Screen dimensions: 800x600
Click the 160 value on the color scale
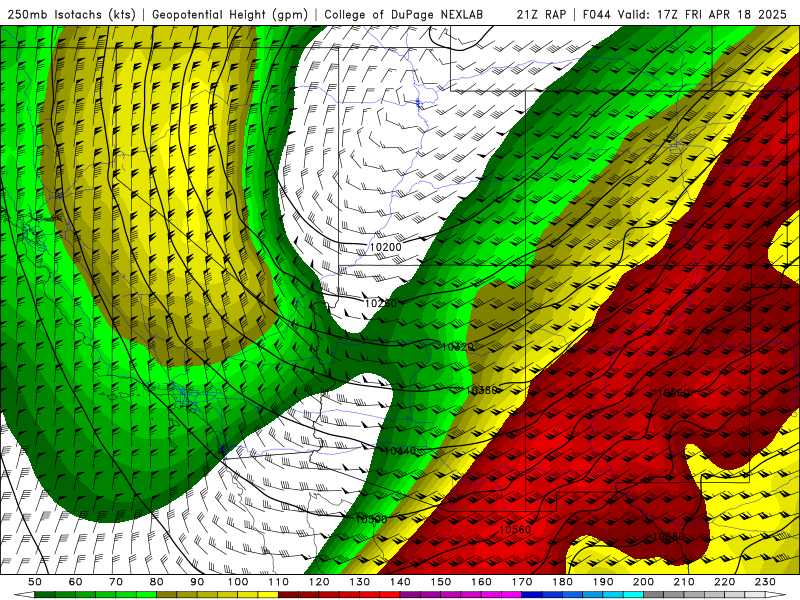(481, 582)
